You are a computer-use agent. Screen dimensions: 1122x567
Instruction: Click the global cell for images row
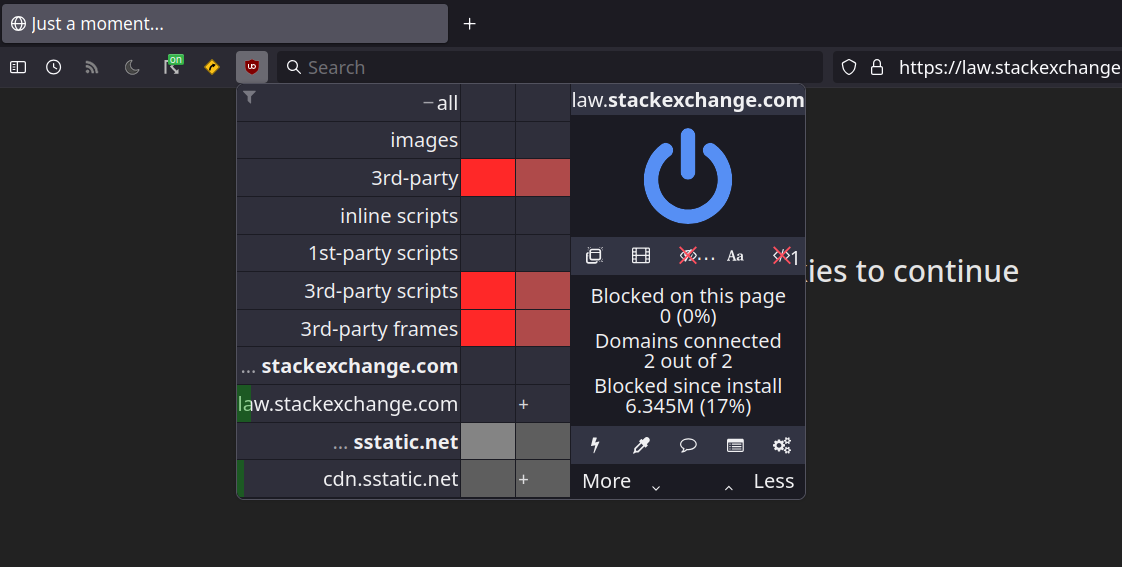coord(488,140)
